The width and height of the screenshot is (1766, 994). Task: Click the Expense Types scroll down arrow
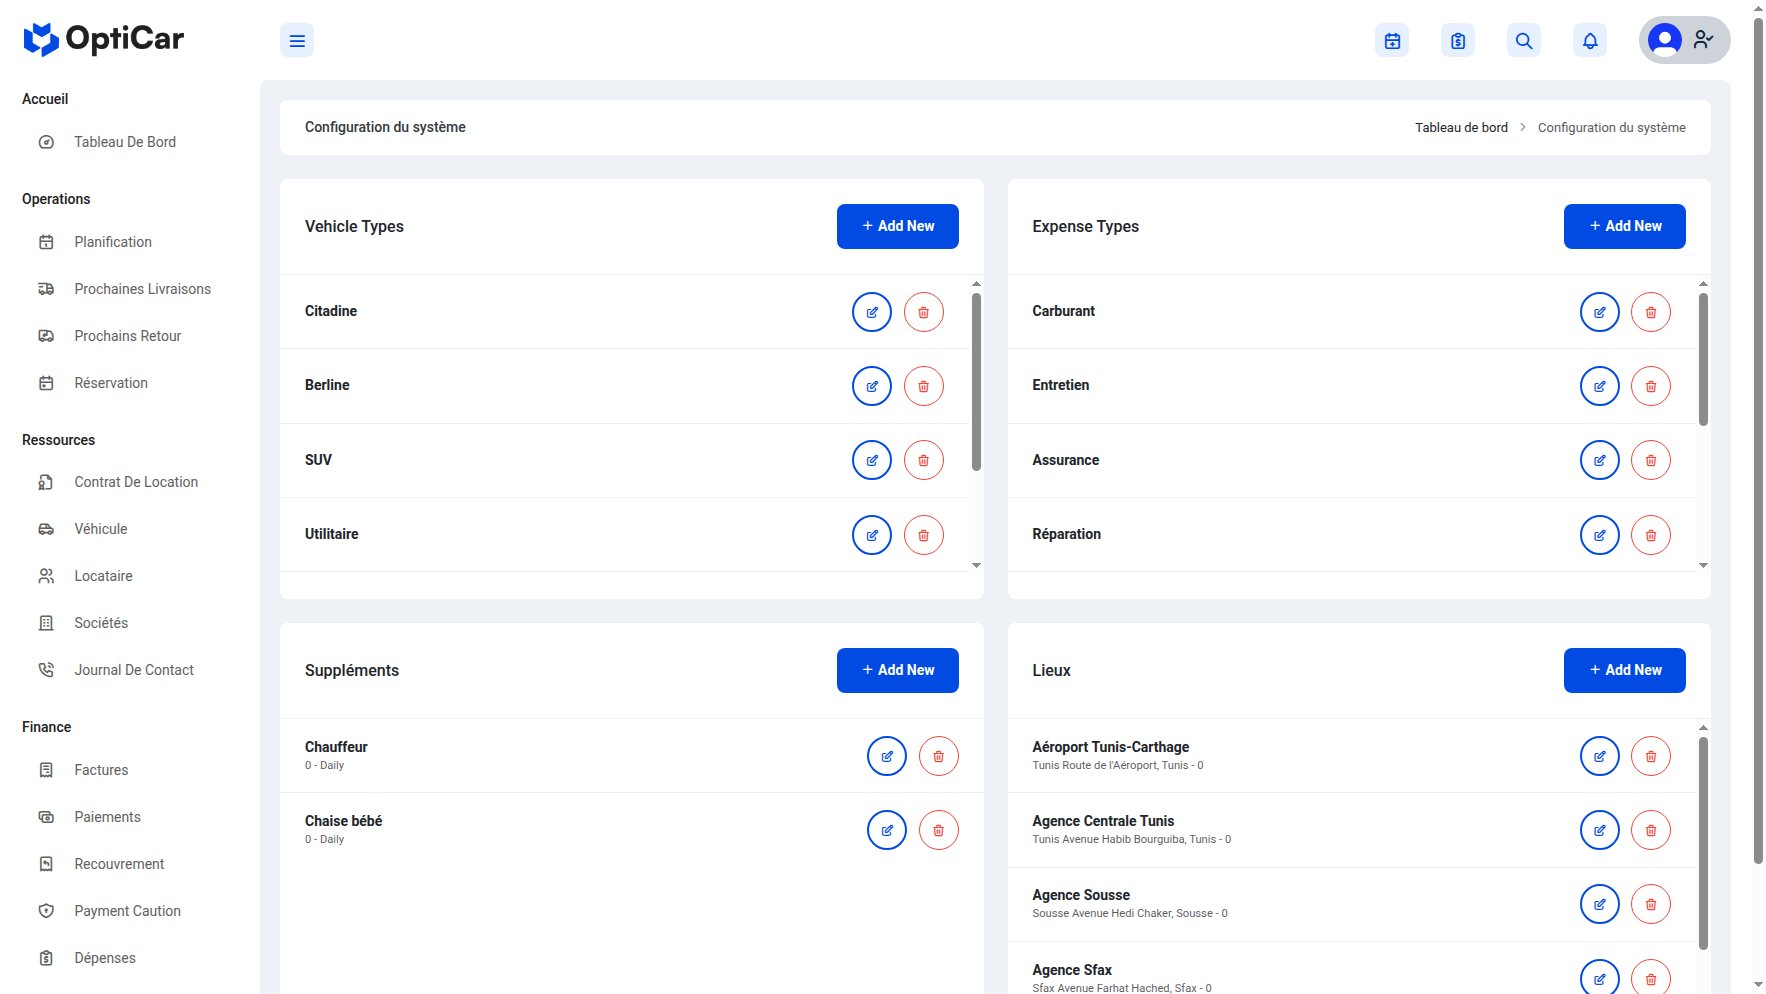pyautogui.click(x=1703, y=565)
